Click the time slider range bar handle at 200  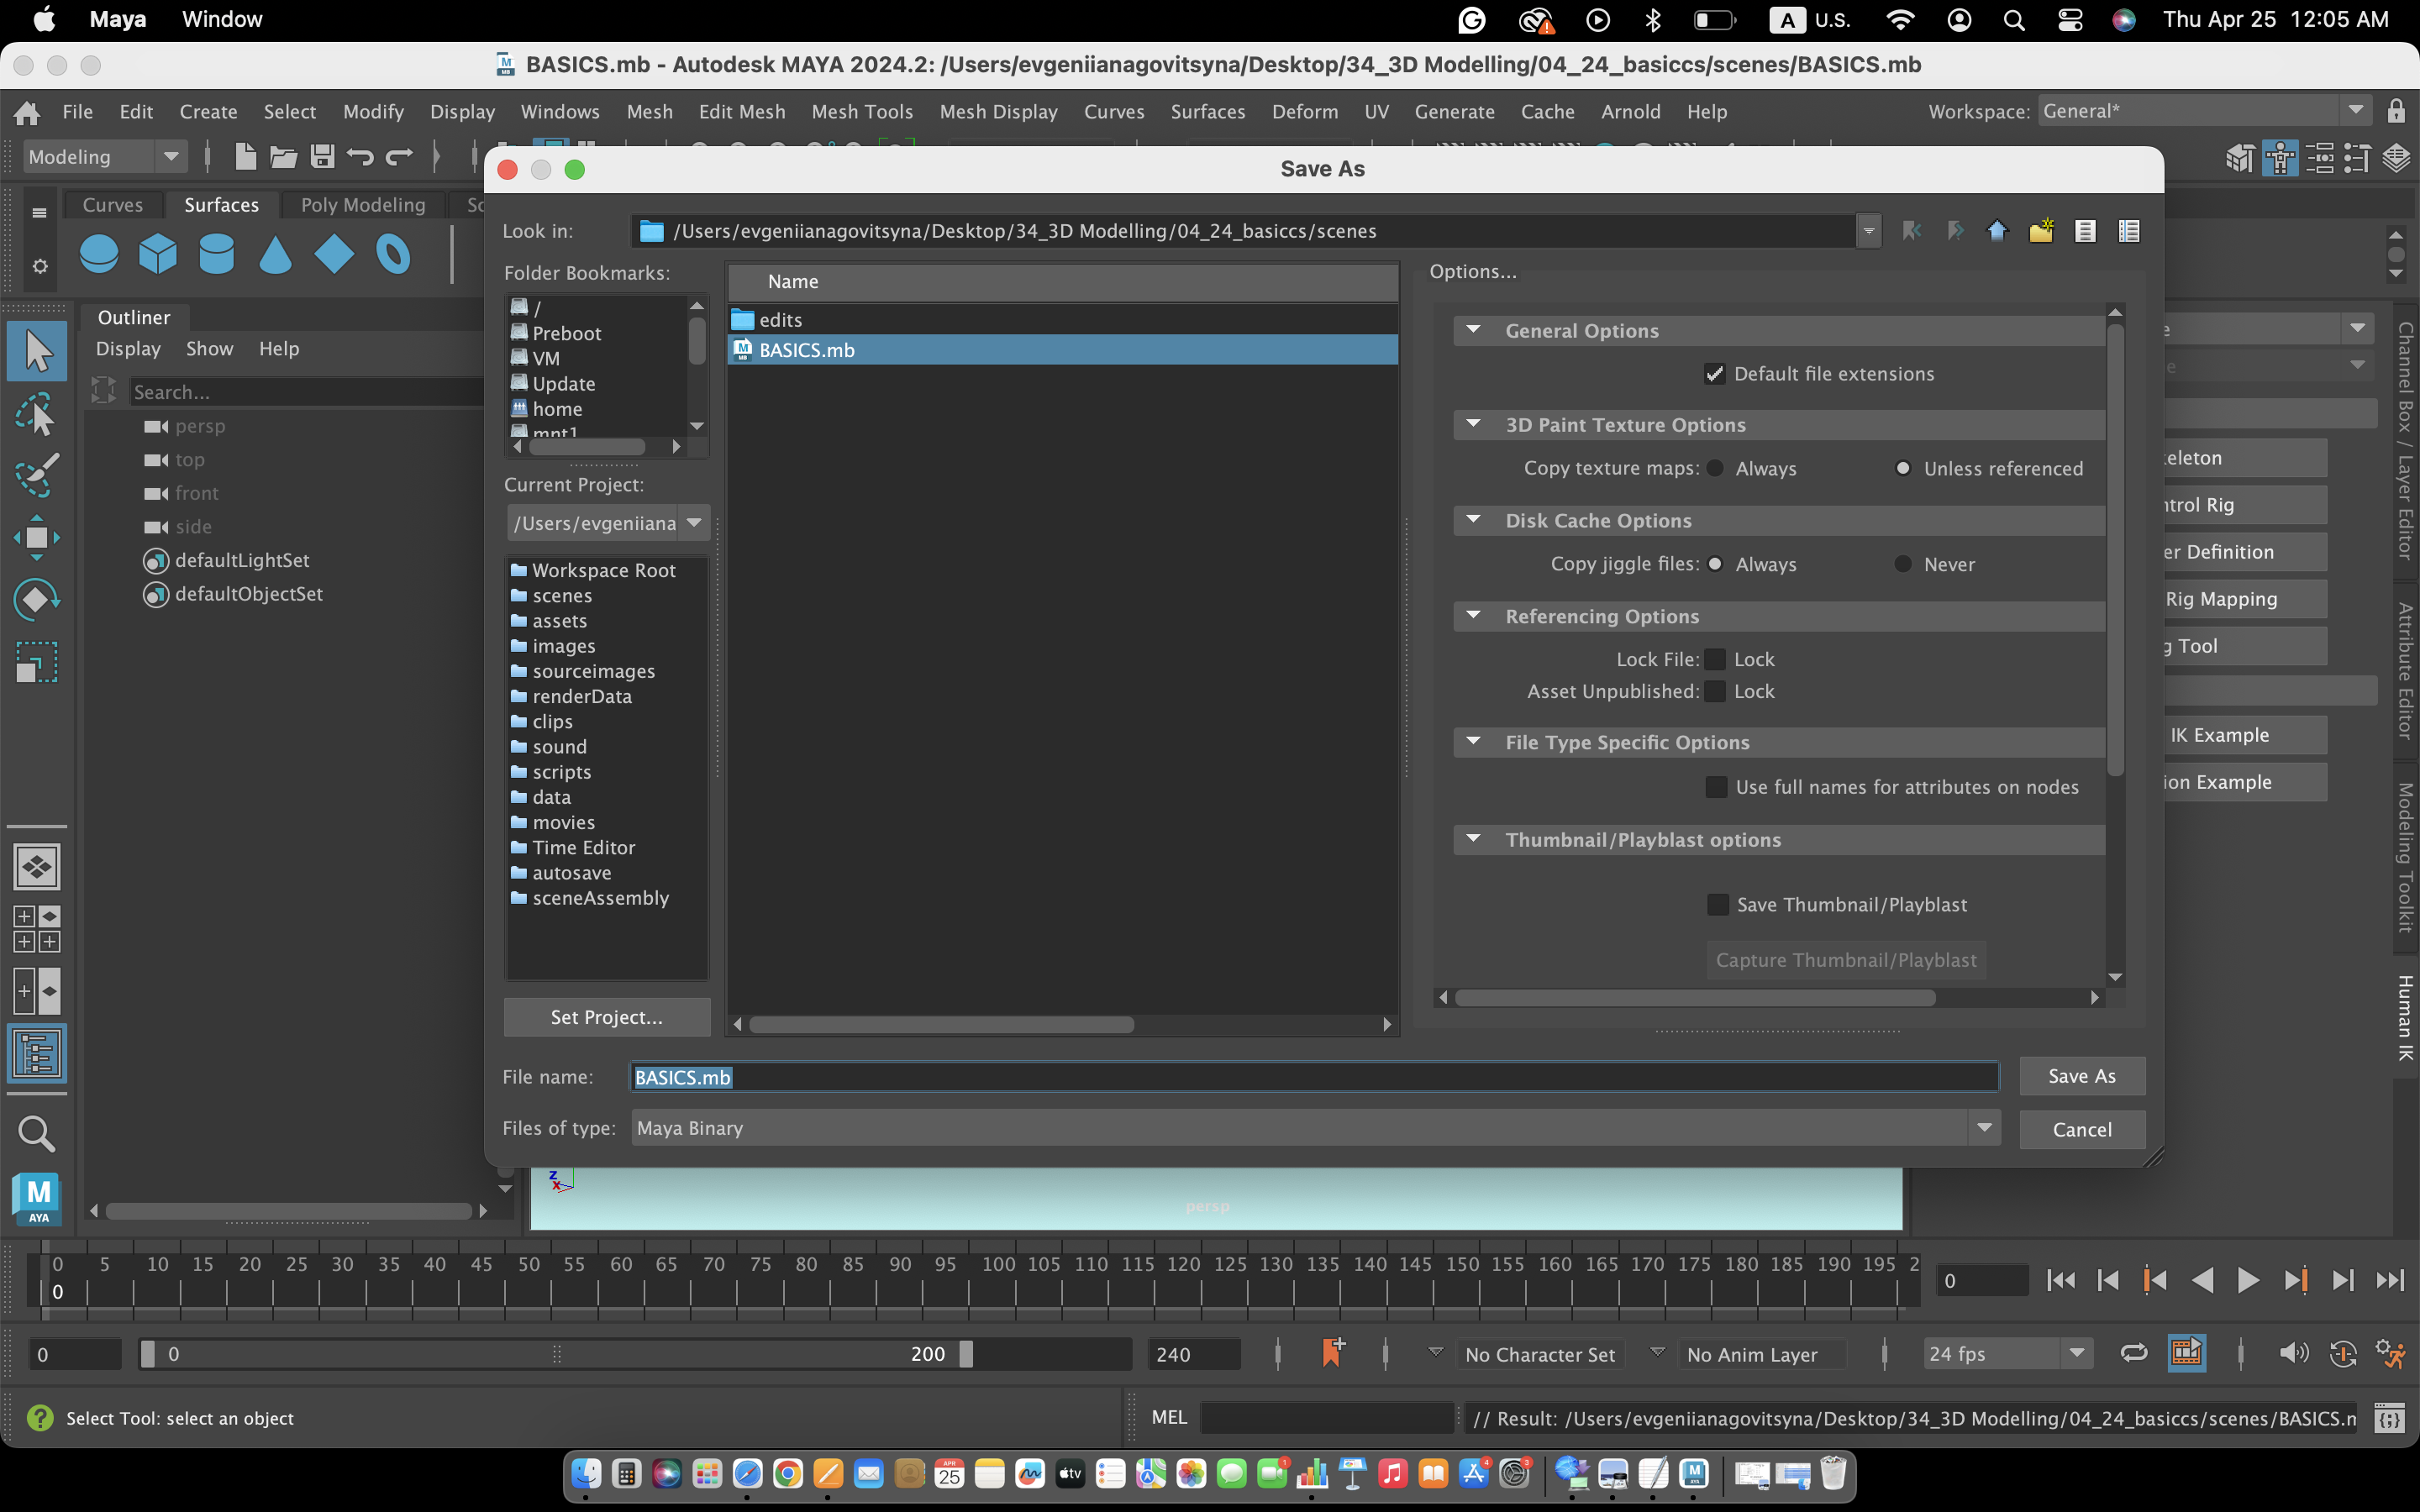click(966, 1354)
